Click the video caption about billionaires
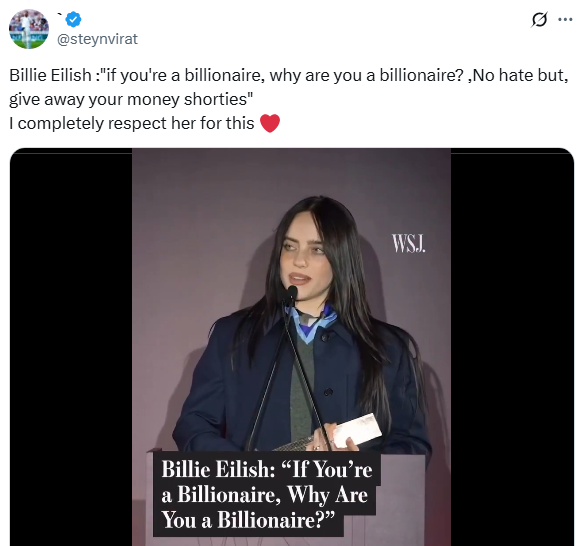This screenshot has height=546, width=586. 267,494
